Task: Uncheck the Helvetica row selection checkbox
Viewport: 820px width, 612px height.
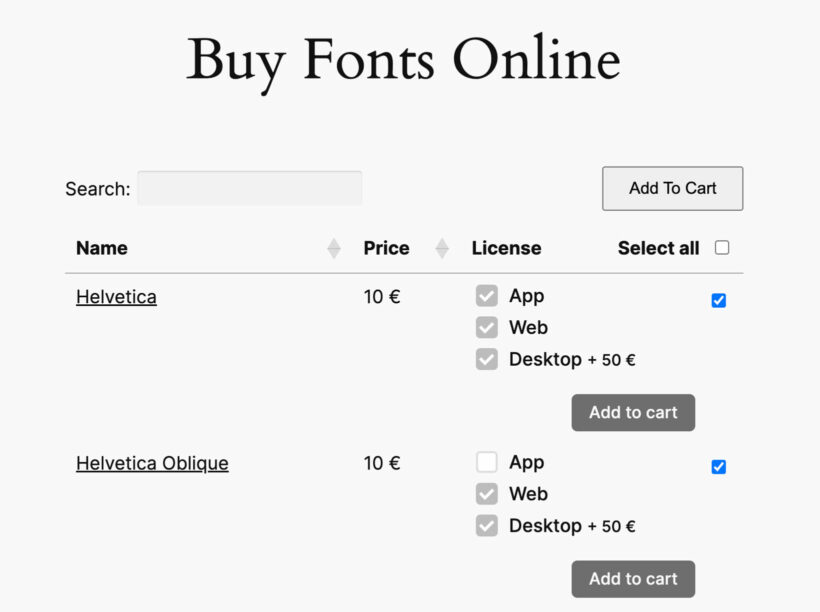Action: pyautogui.click(x=719, y=300)
